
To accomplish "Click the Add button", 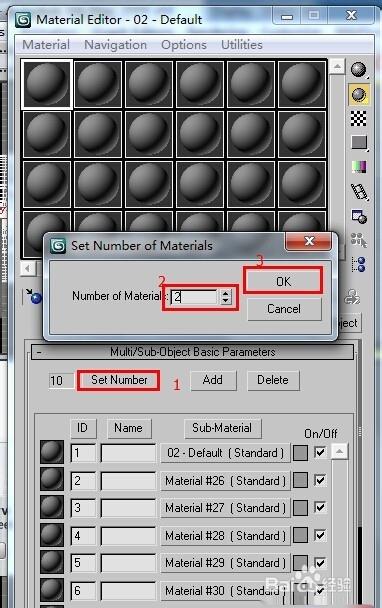I will (x=213, y=380).
